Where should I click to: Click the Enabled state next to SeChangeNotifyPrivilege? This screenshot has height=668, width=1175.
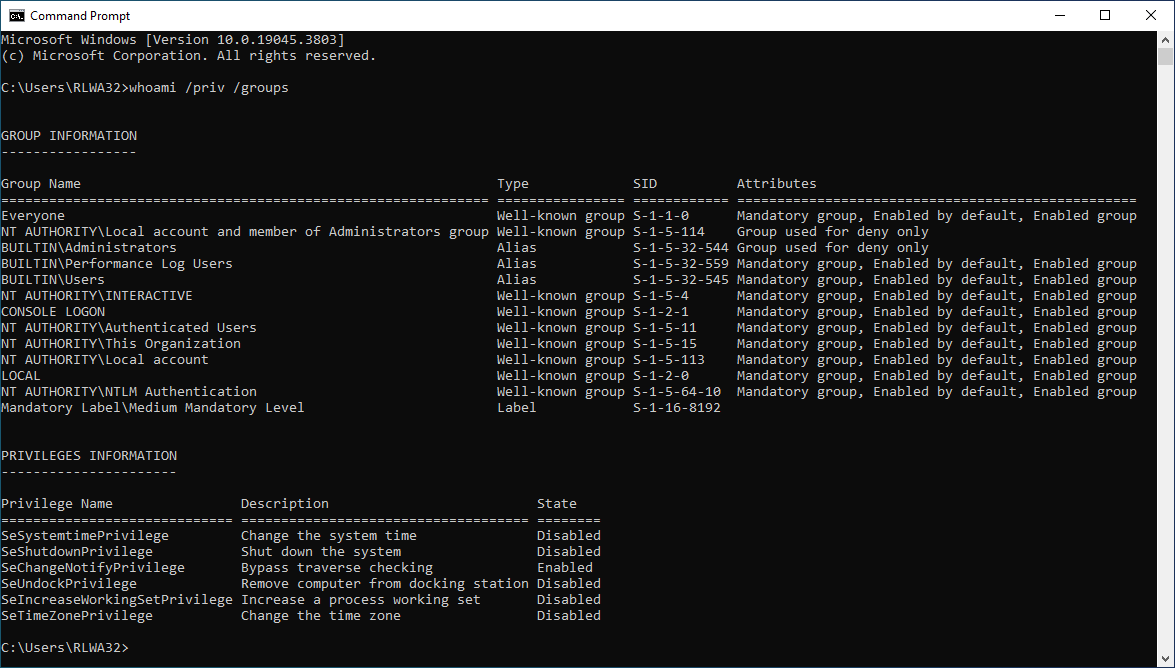[564, 567]
